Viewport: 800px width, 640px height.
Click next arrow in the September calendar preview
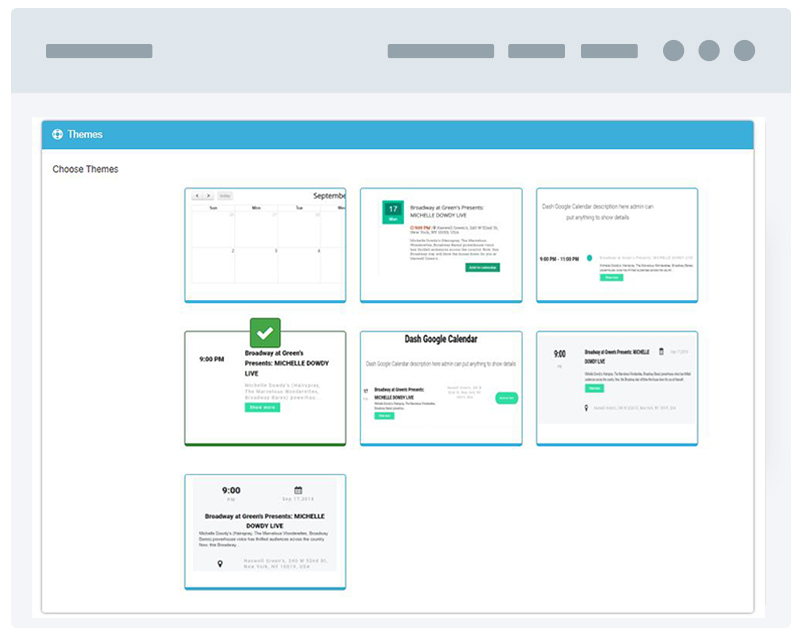208,196
